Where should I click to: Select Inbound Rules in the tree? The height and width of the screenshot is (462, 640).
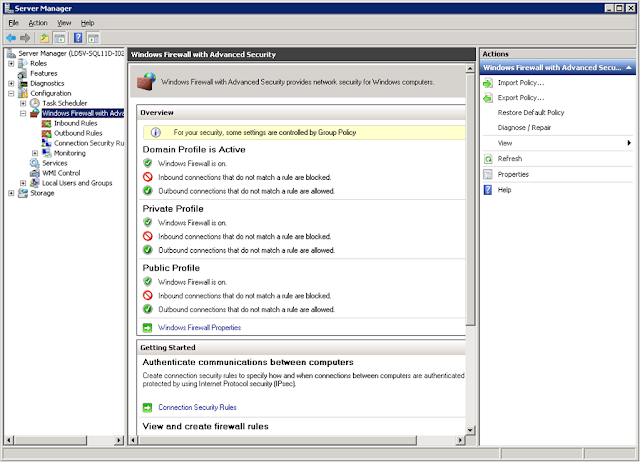(x=76, y=123)
